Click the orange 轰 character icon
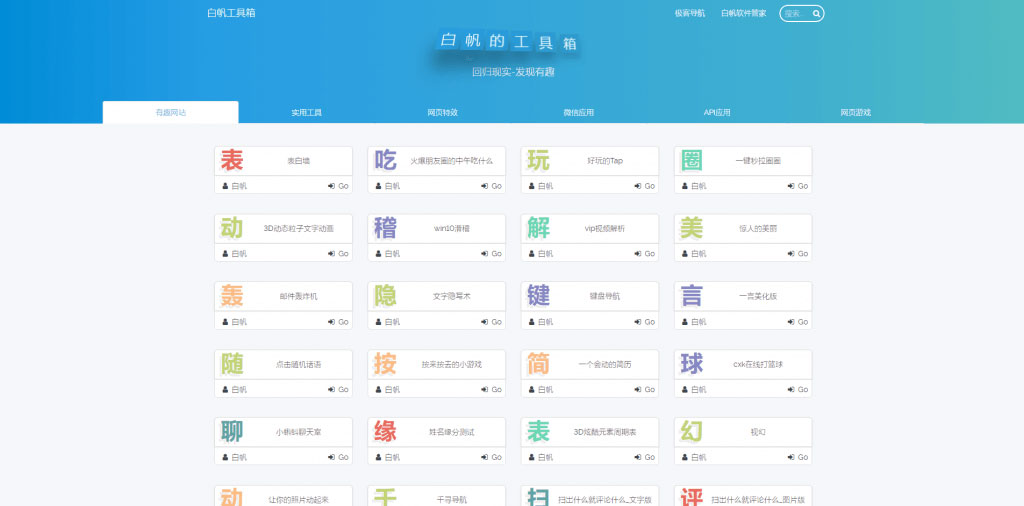Image resolution: width=1024 pixels, height=506 pixels. tap(232, 296)
